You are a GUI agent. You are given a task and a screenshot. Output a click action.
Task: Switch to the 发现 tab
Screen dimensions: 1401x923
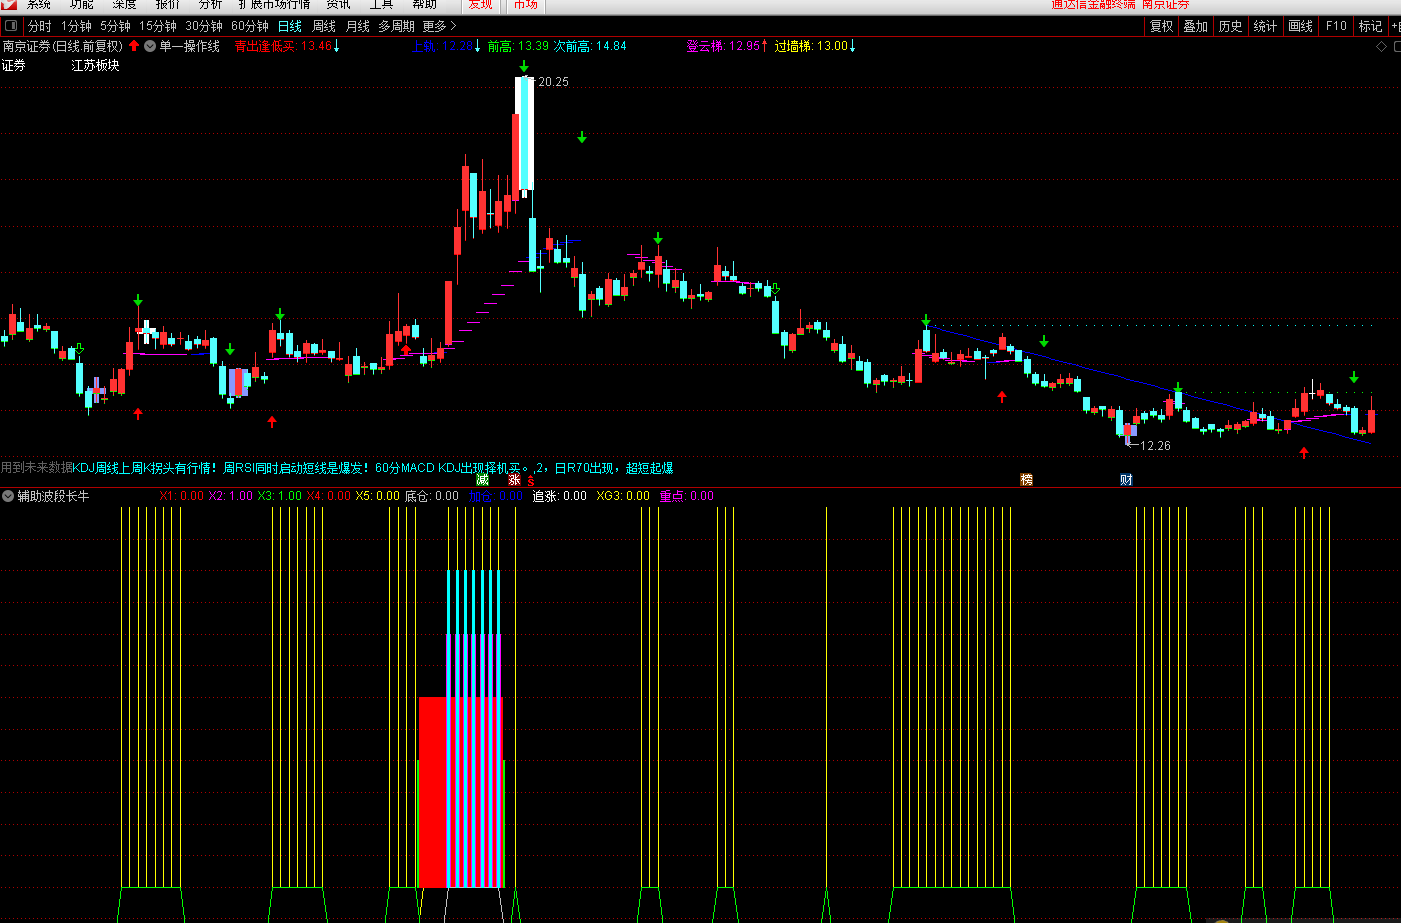click(x=481, y=5)
